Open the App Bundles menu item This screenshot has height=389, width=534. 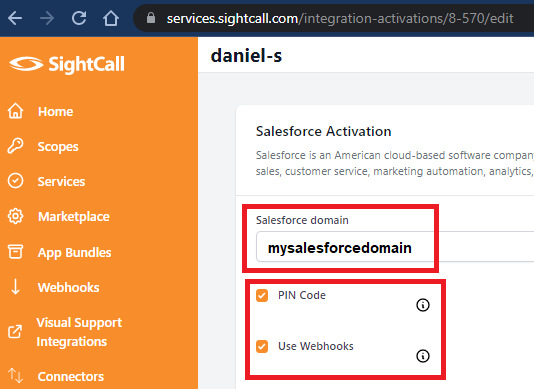point(75,253)
